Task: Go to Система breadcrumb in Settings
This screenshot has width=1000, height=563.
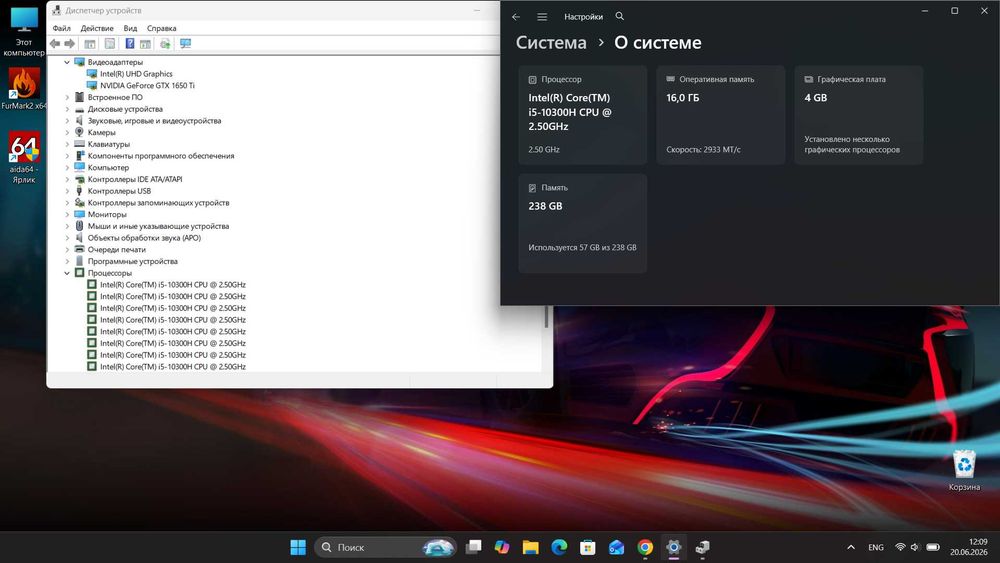Action: tap(551, 43)
